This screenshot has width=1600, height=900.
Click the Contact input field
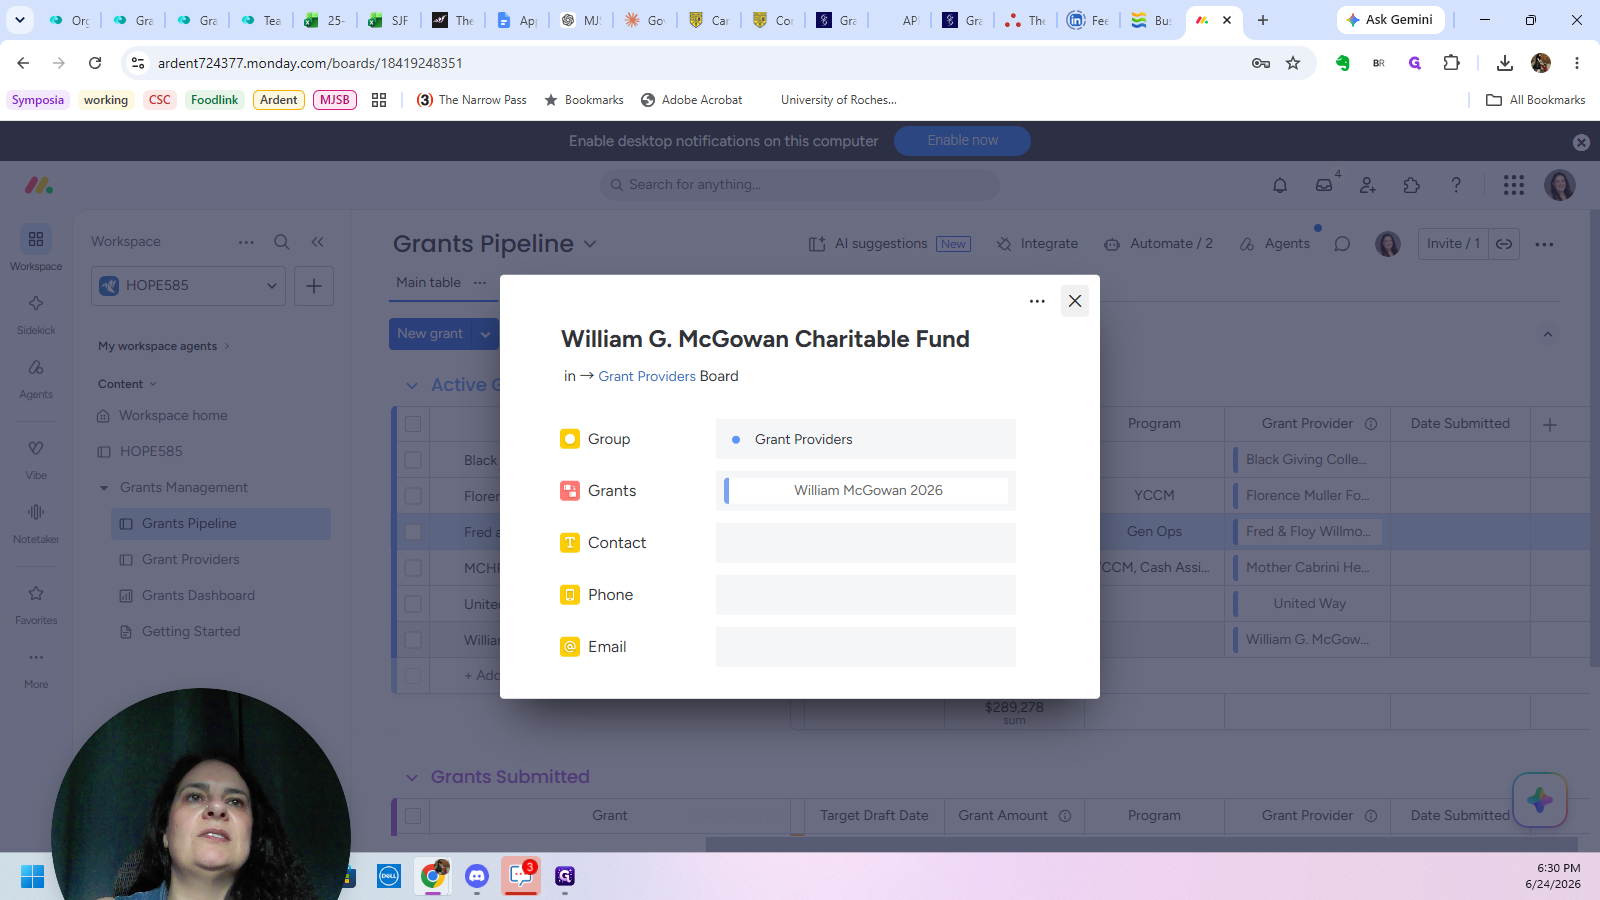click(x=866, y=543)
